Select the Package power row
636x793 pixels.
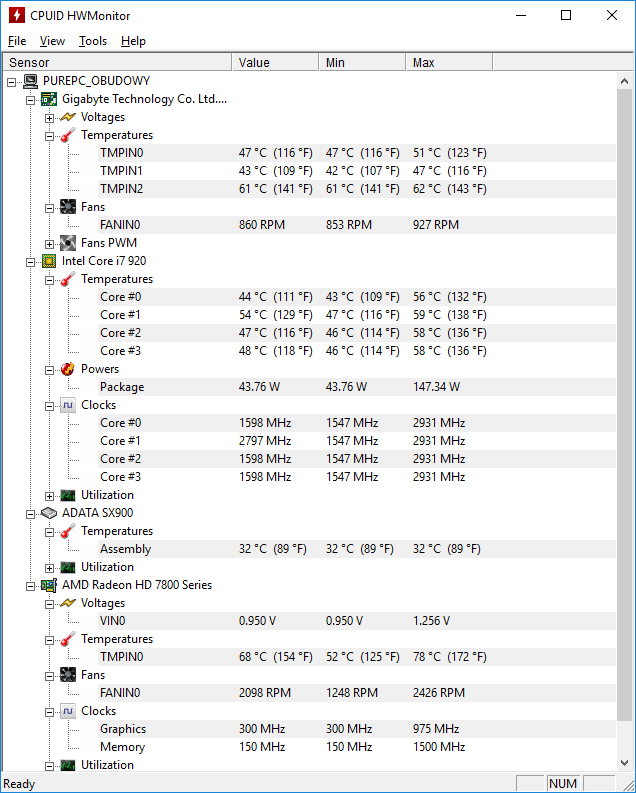[x=357, y=387]
